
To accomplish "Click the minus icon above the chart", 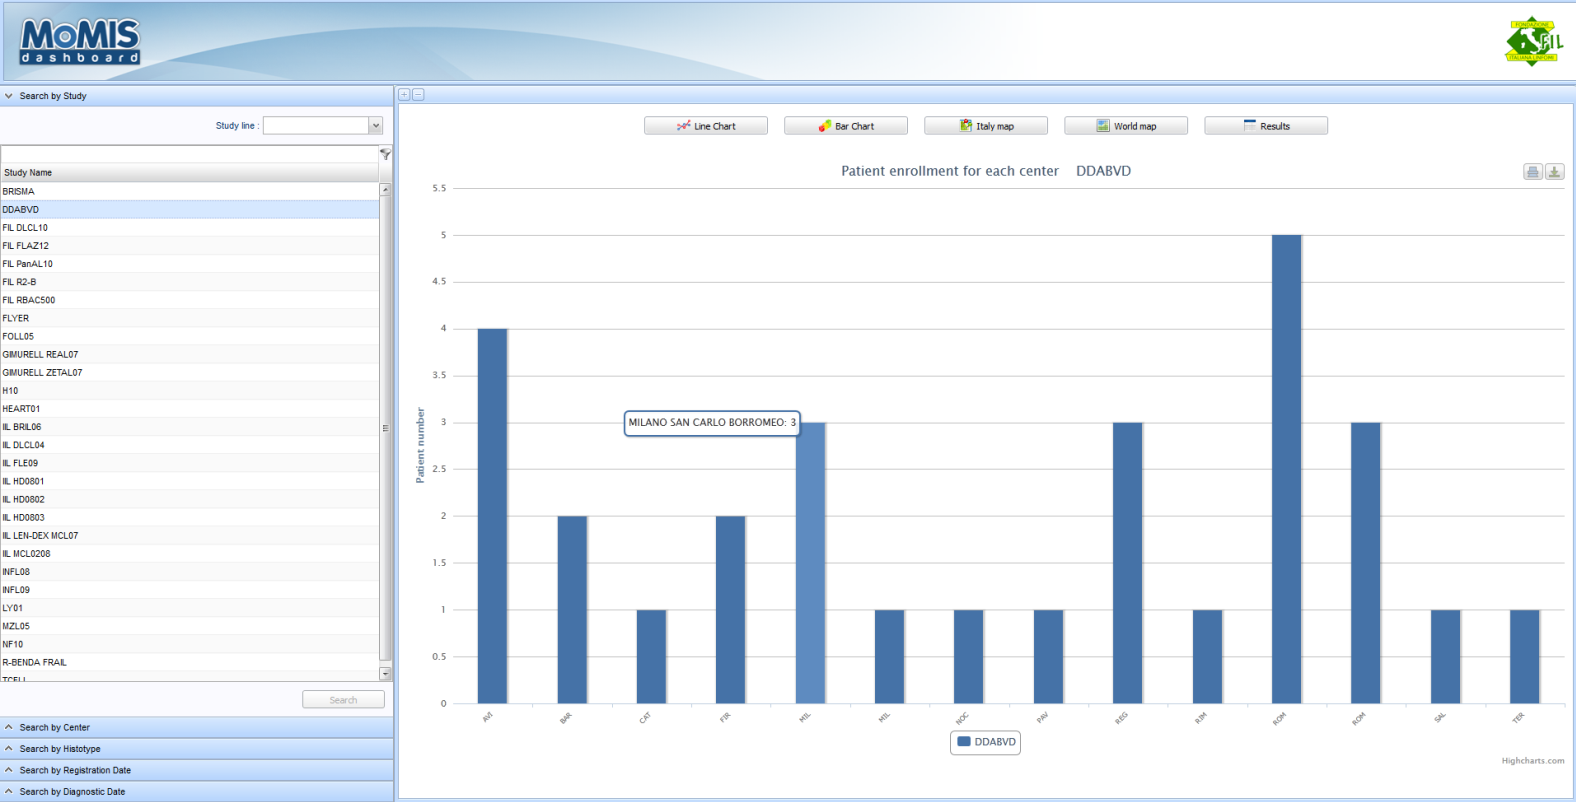I will pos(418,95).
